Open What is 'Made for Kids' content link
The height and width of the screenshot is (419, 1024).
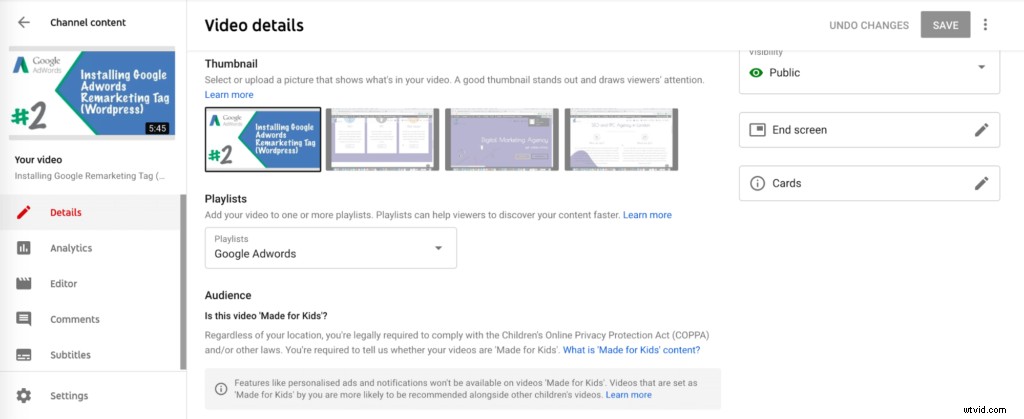click(x=632, y=350)
